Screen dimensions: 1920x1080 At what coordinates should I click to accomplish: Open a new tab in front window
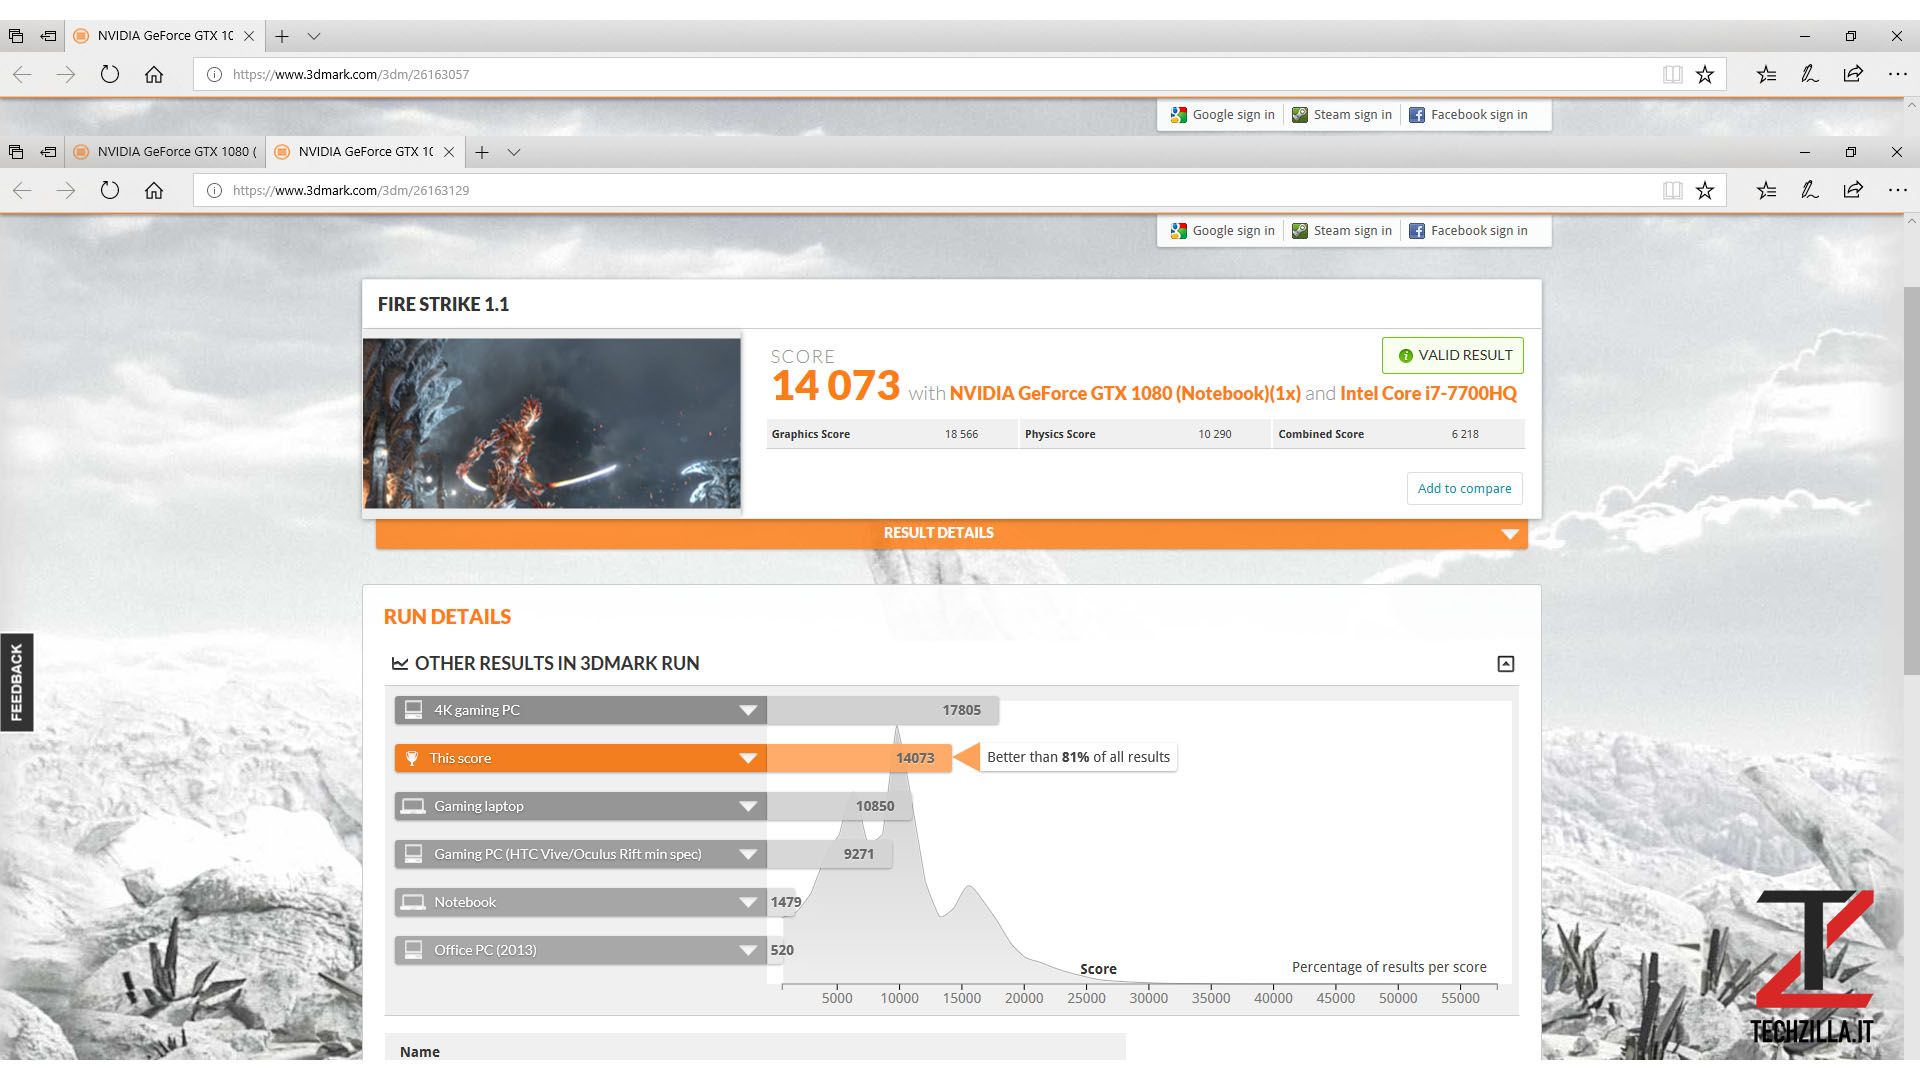click(x=482, y=152)
